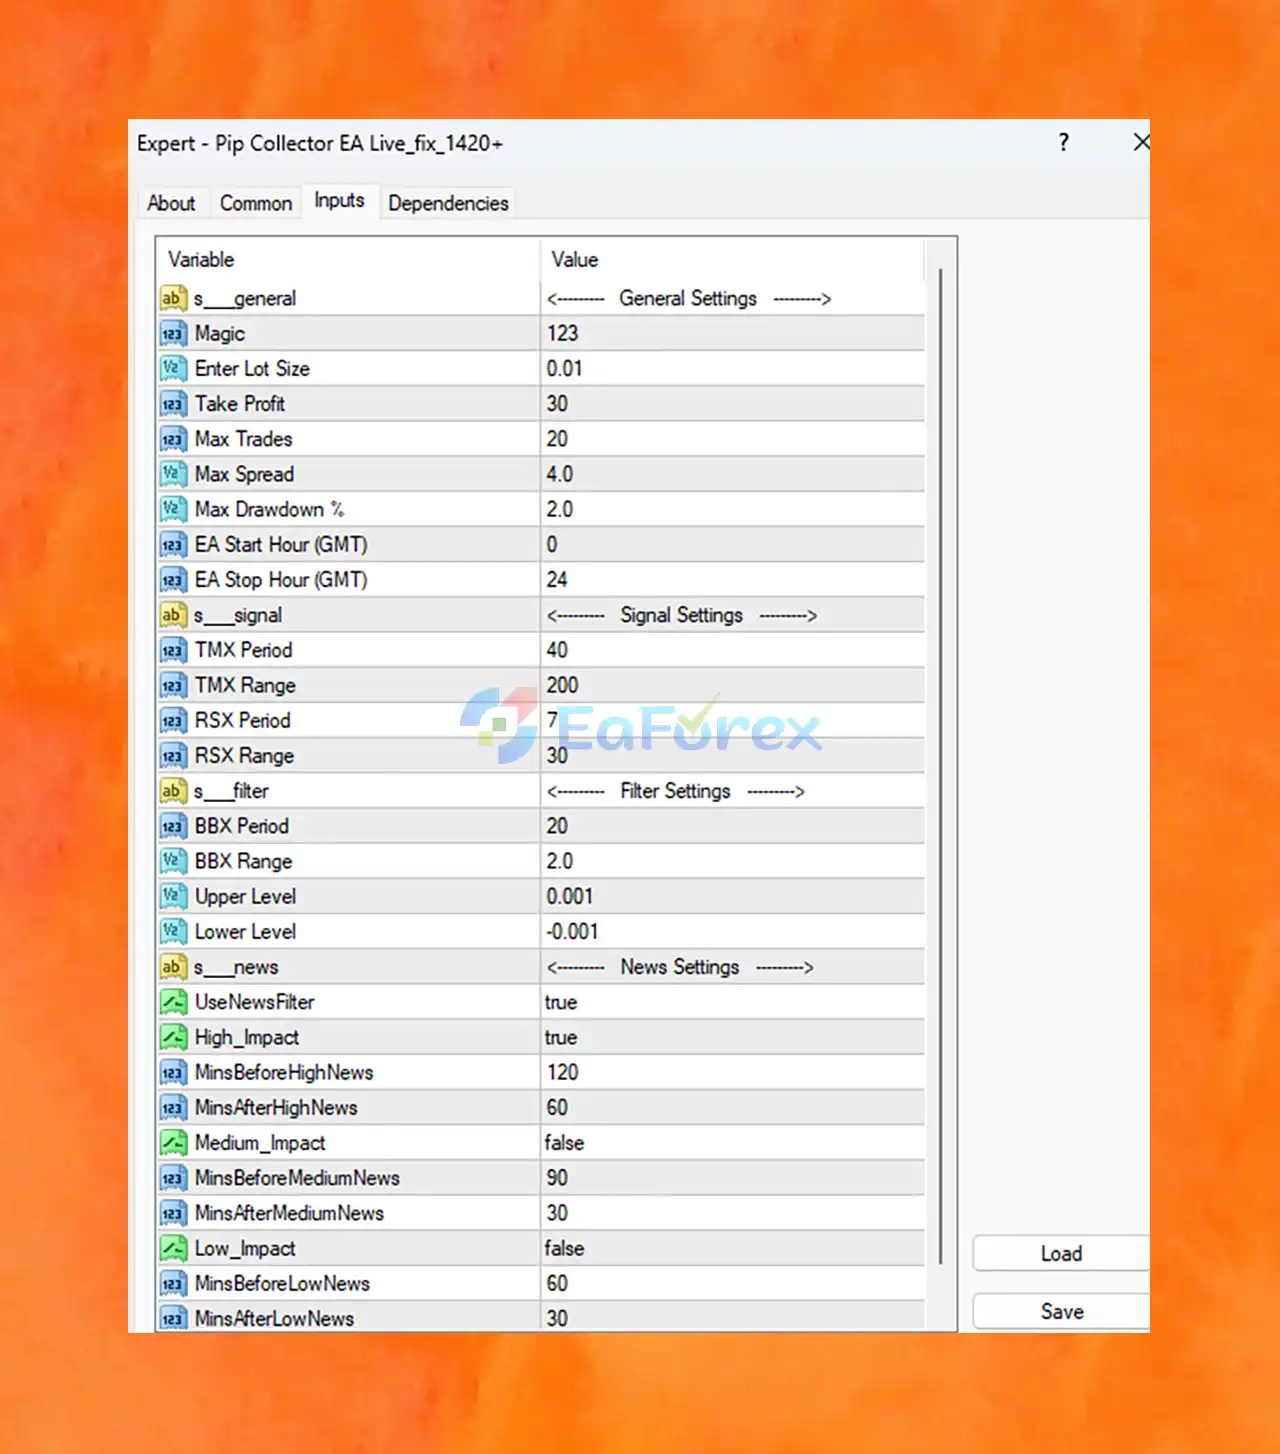Click the integer icon next to MinsBeforeHighNews
The width and height of the screenshot is (1280, 1454).
pyautogui.click(x=173, y=1072)
